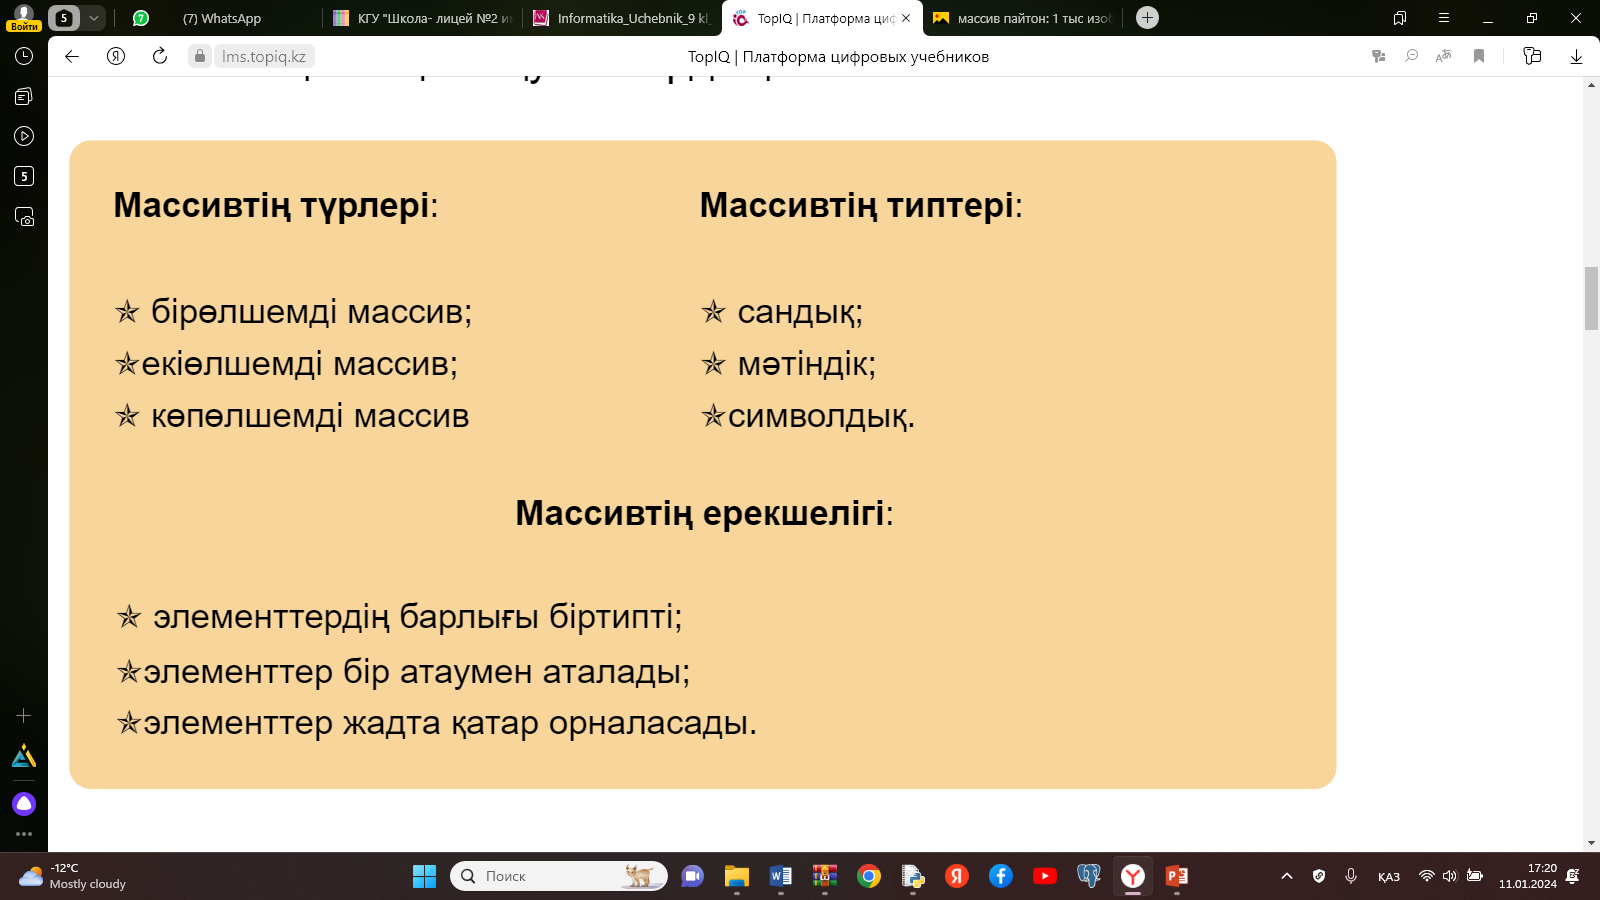Open the blue-yellow triangle app in sidebar
This screenshot has height=900, width=1600.
[x=24, y=757]
